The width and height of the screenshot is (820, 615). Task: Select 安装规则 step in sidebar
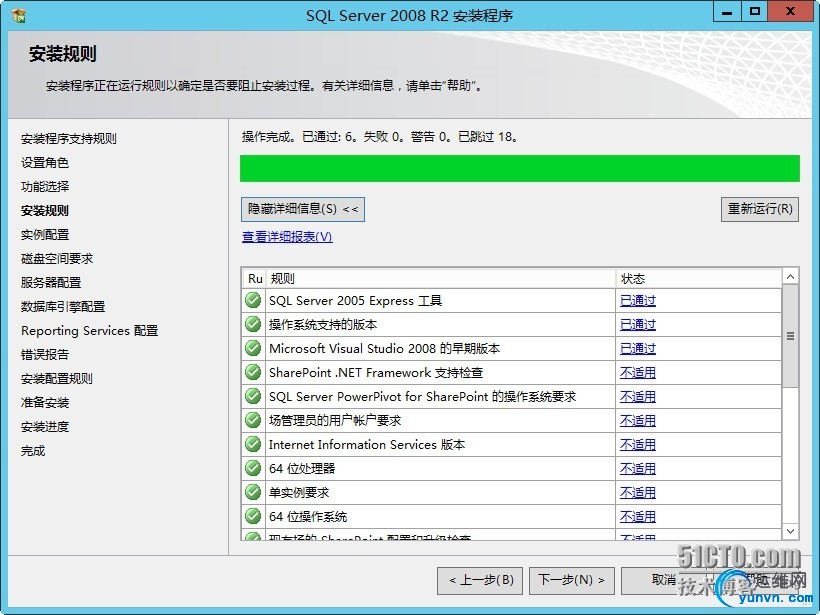click(45, 211)
